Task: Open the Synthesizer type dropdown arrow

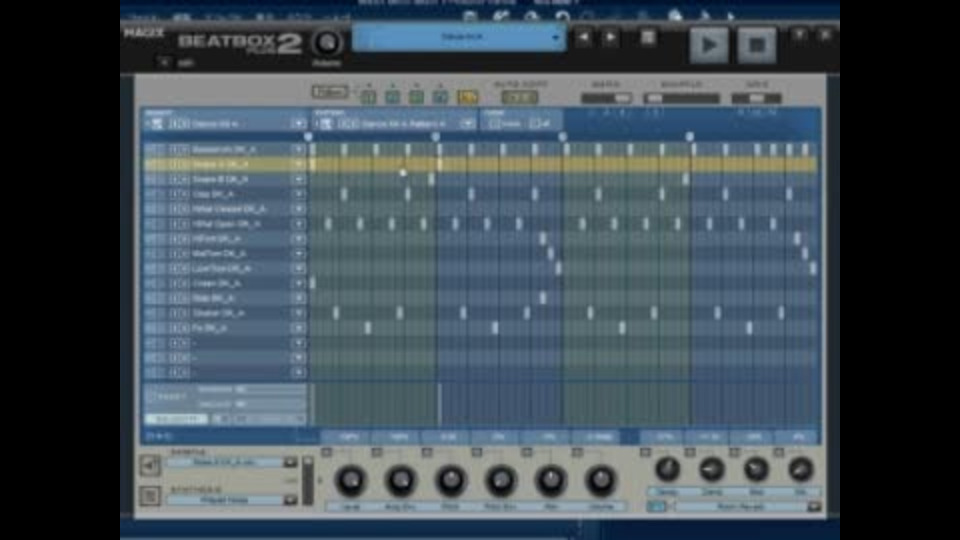Action: 290,500
